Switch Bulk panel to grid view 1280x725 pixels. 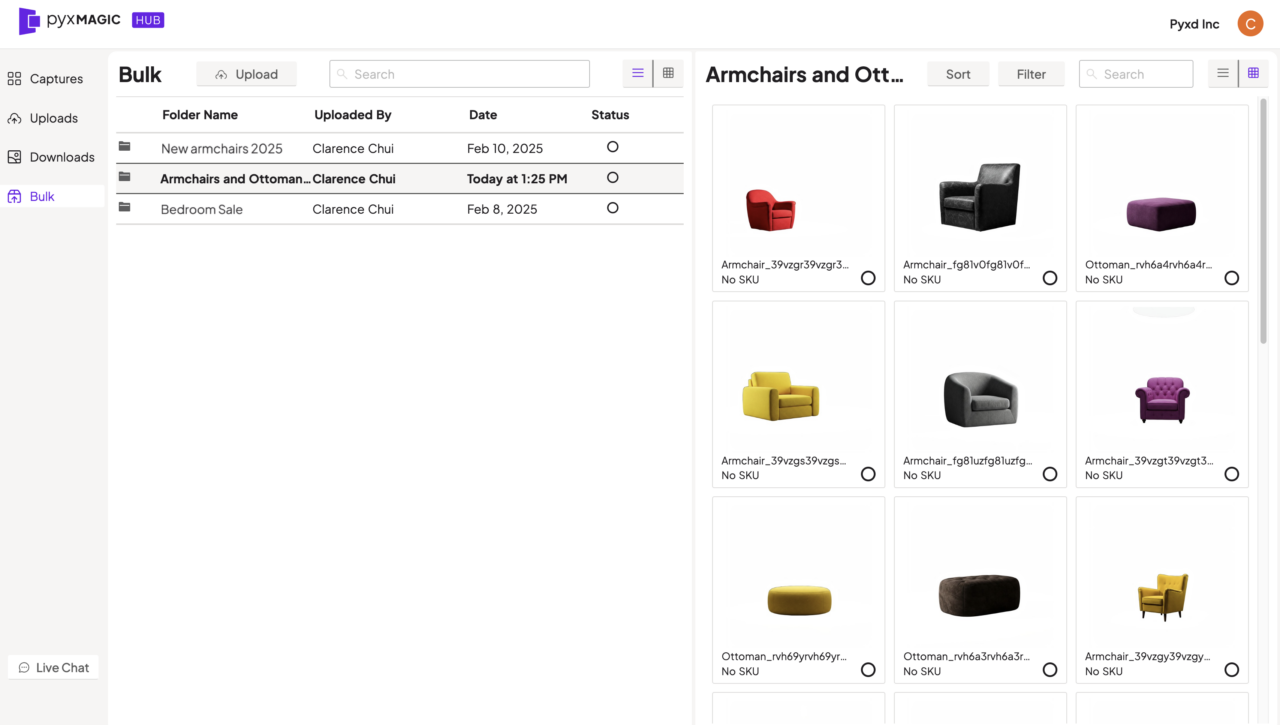(668, 74)
